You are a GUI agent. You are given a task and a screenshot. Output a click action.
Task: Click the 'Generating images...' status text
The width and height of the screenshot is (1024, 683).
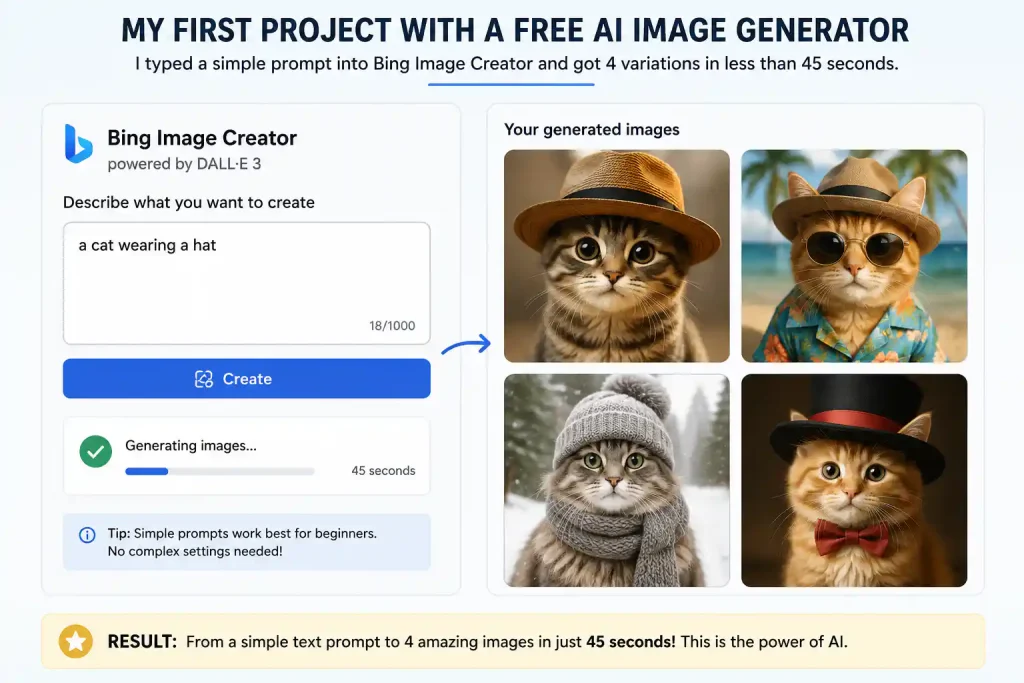point(191,445)
